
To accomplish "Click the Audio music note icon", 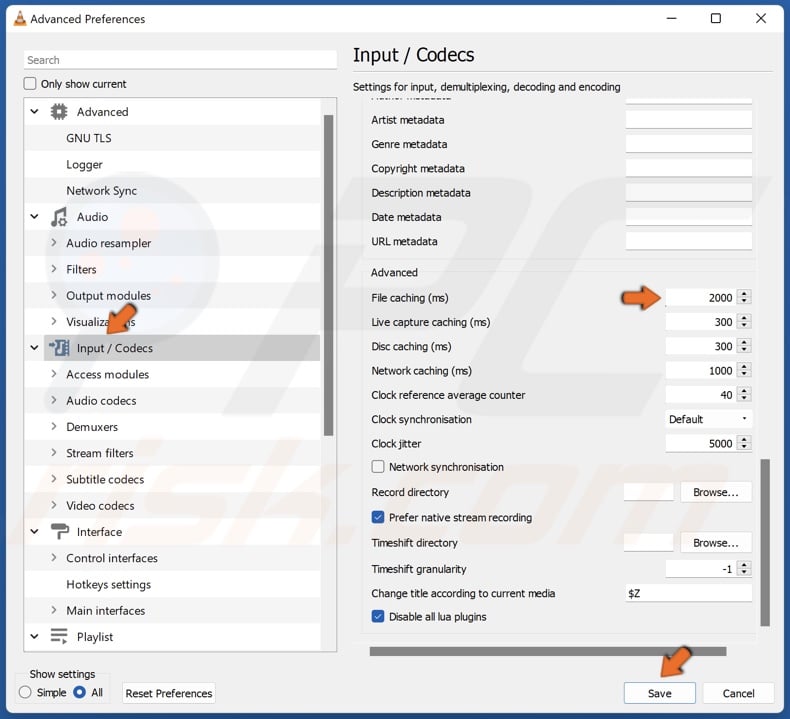I will [59, 217].
